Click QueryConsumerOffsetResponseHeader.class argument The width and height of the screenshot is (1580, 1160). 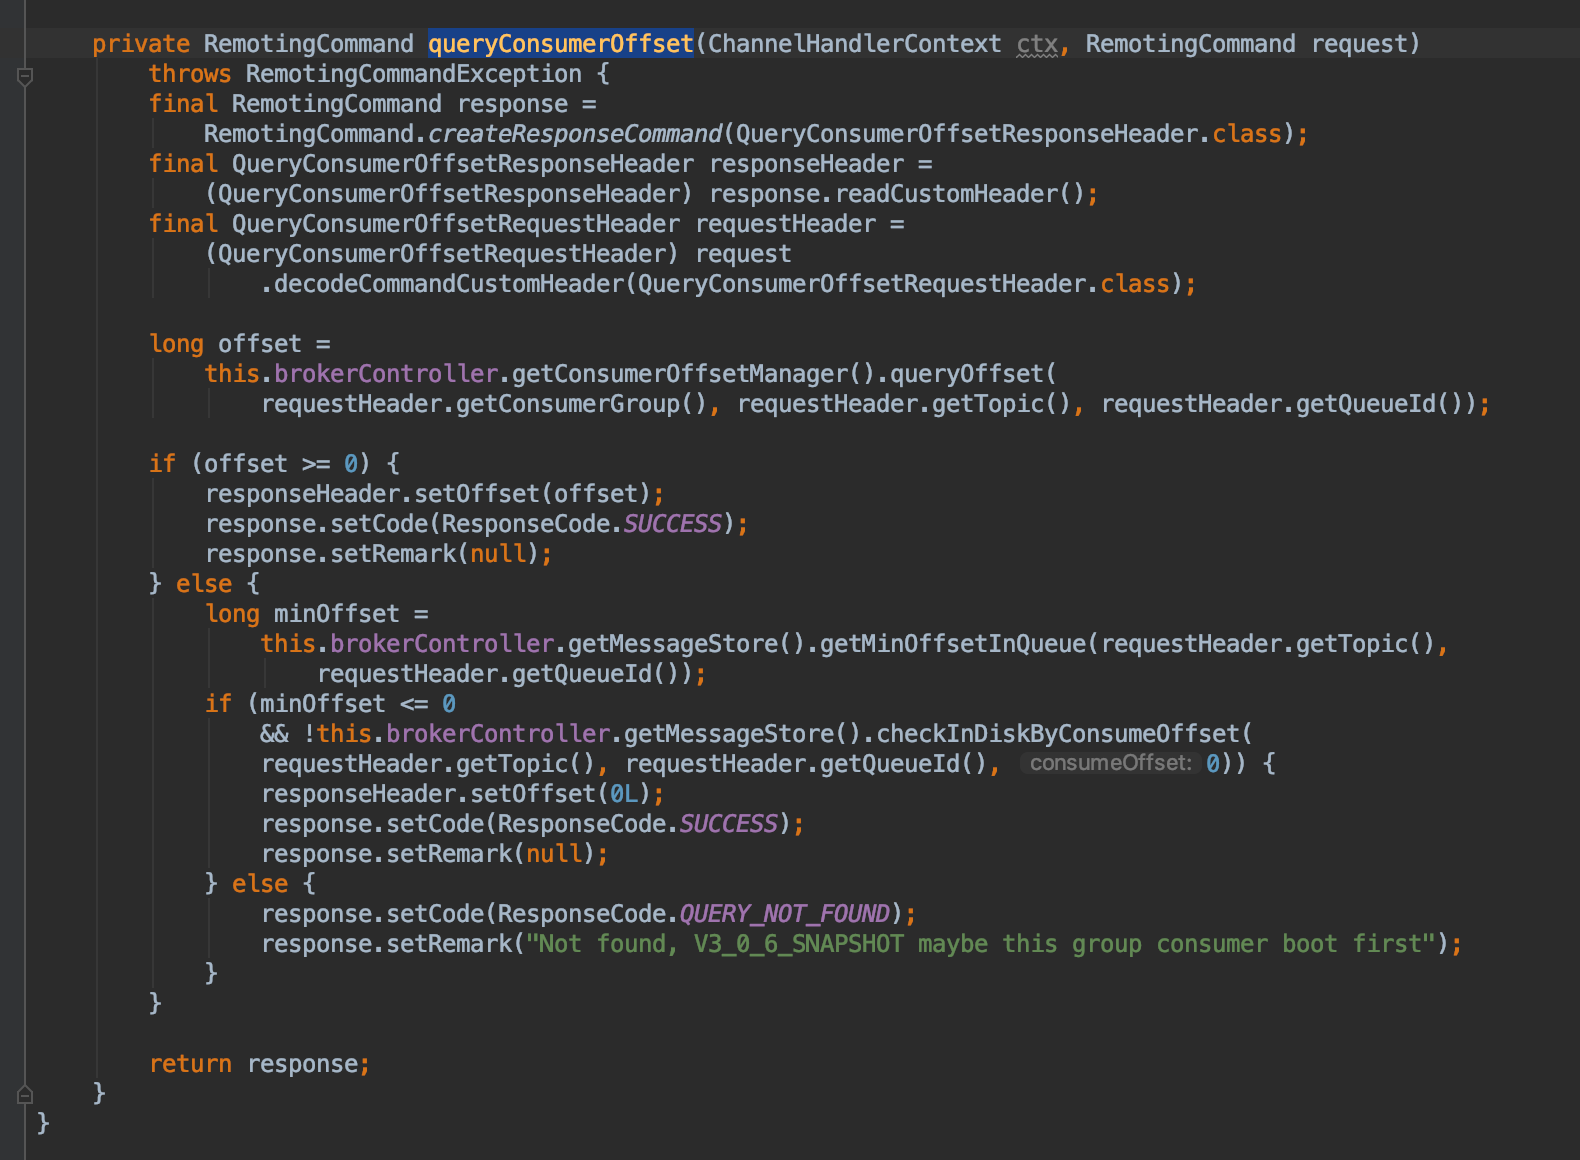pos(1009,134)
